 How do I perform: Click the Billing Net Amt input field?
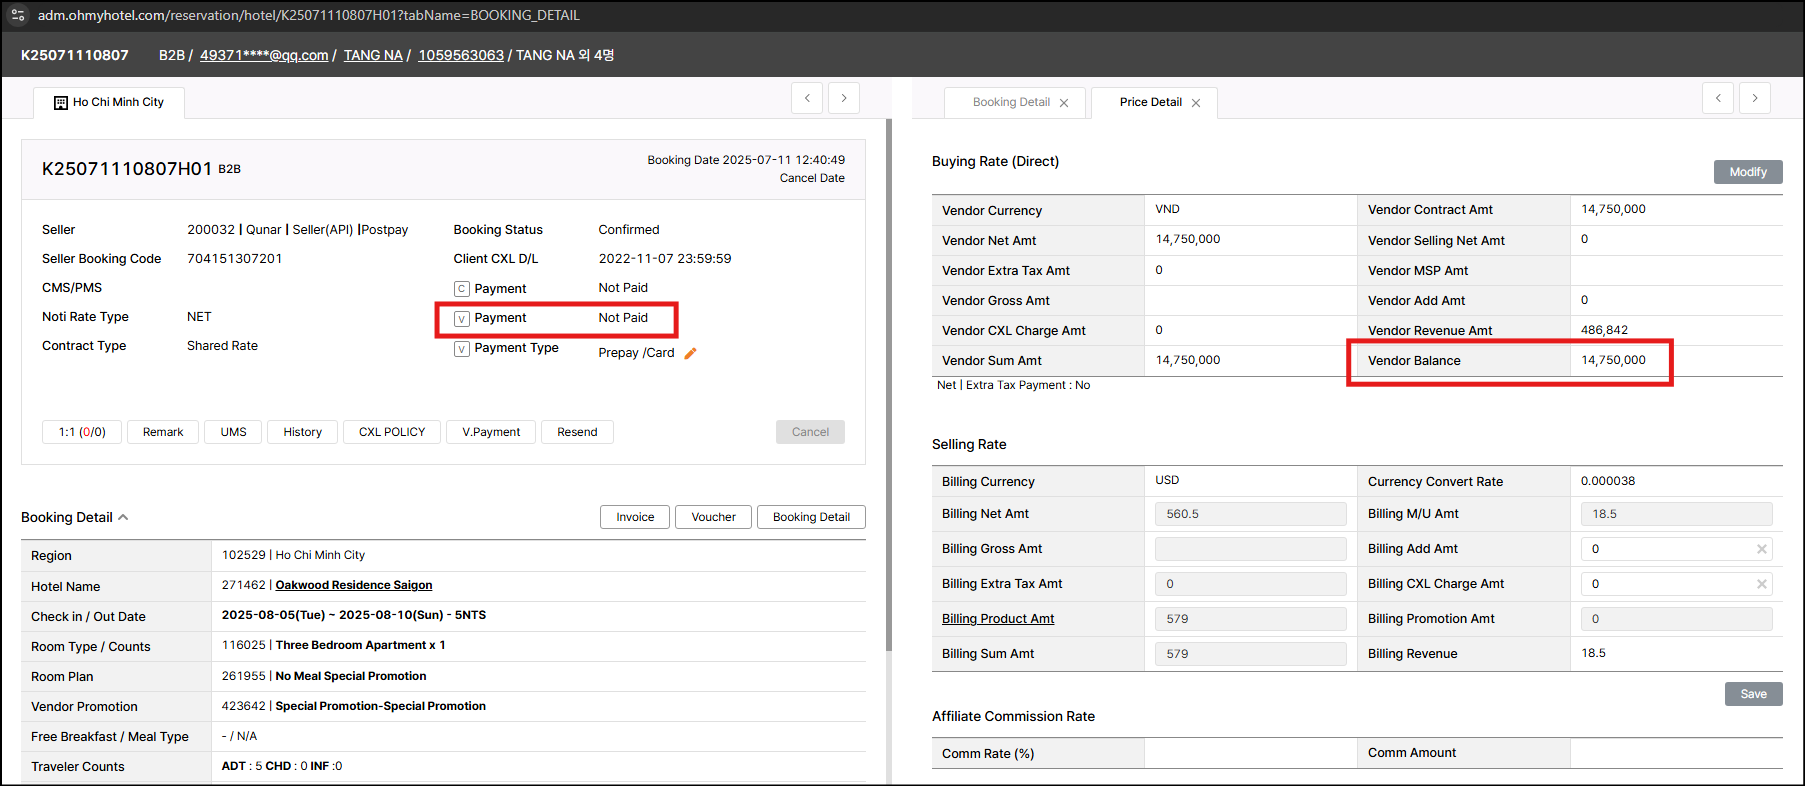1250,514
